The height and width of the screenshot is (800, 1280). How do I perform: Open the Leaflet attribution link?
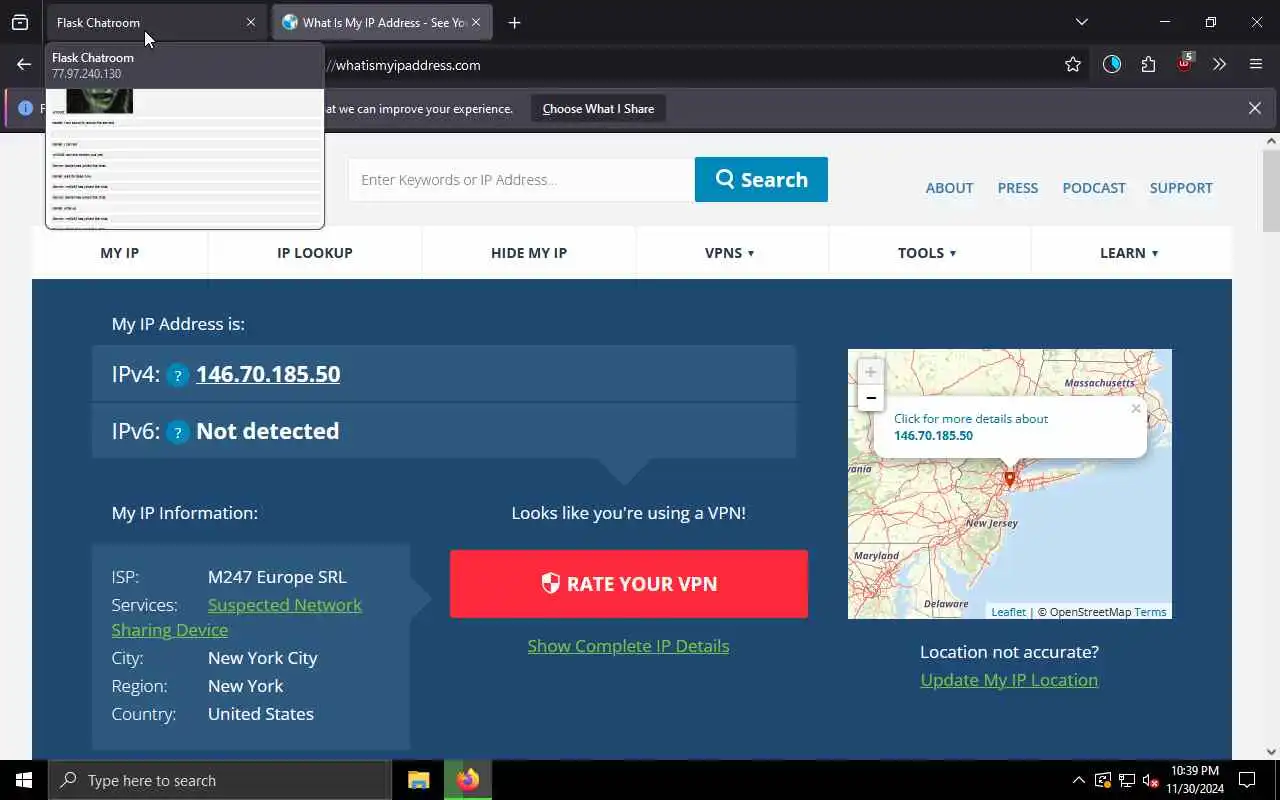pos(1008,612)
